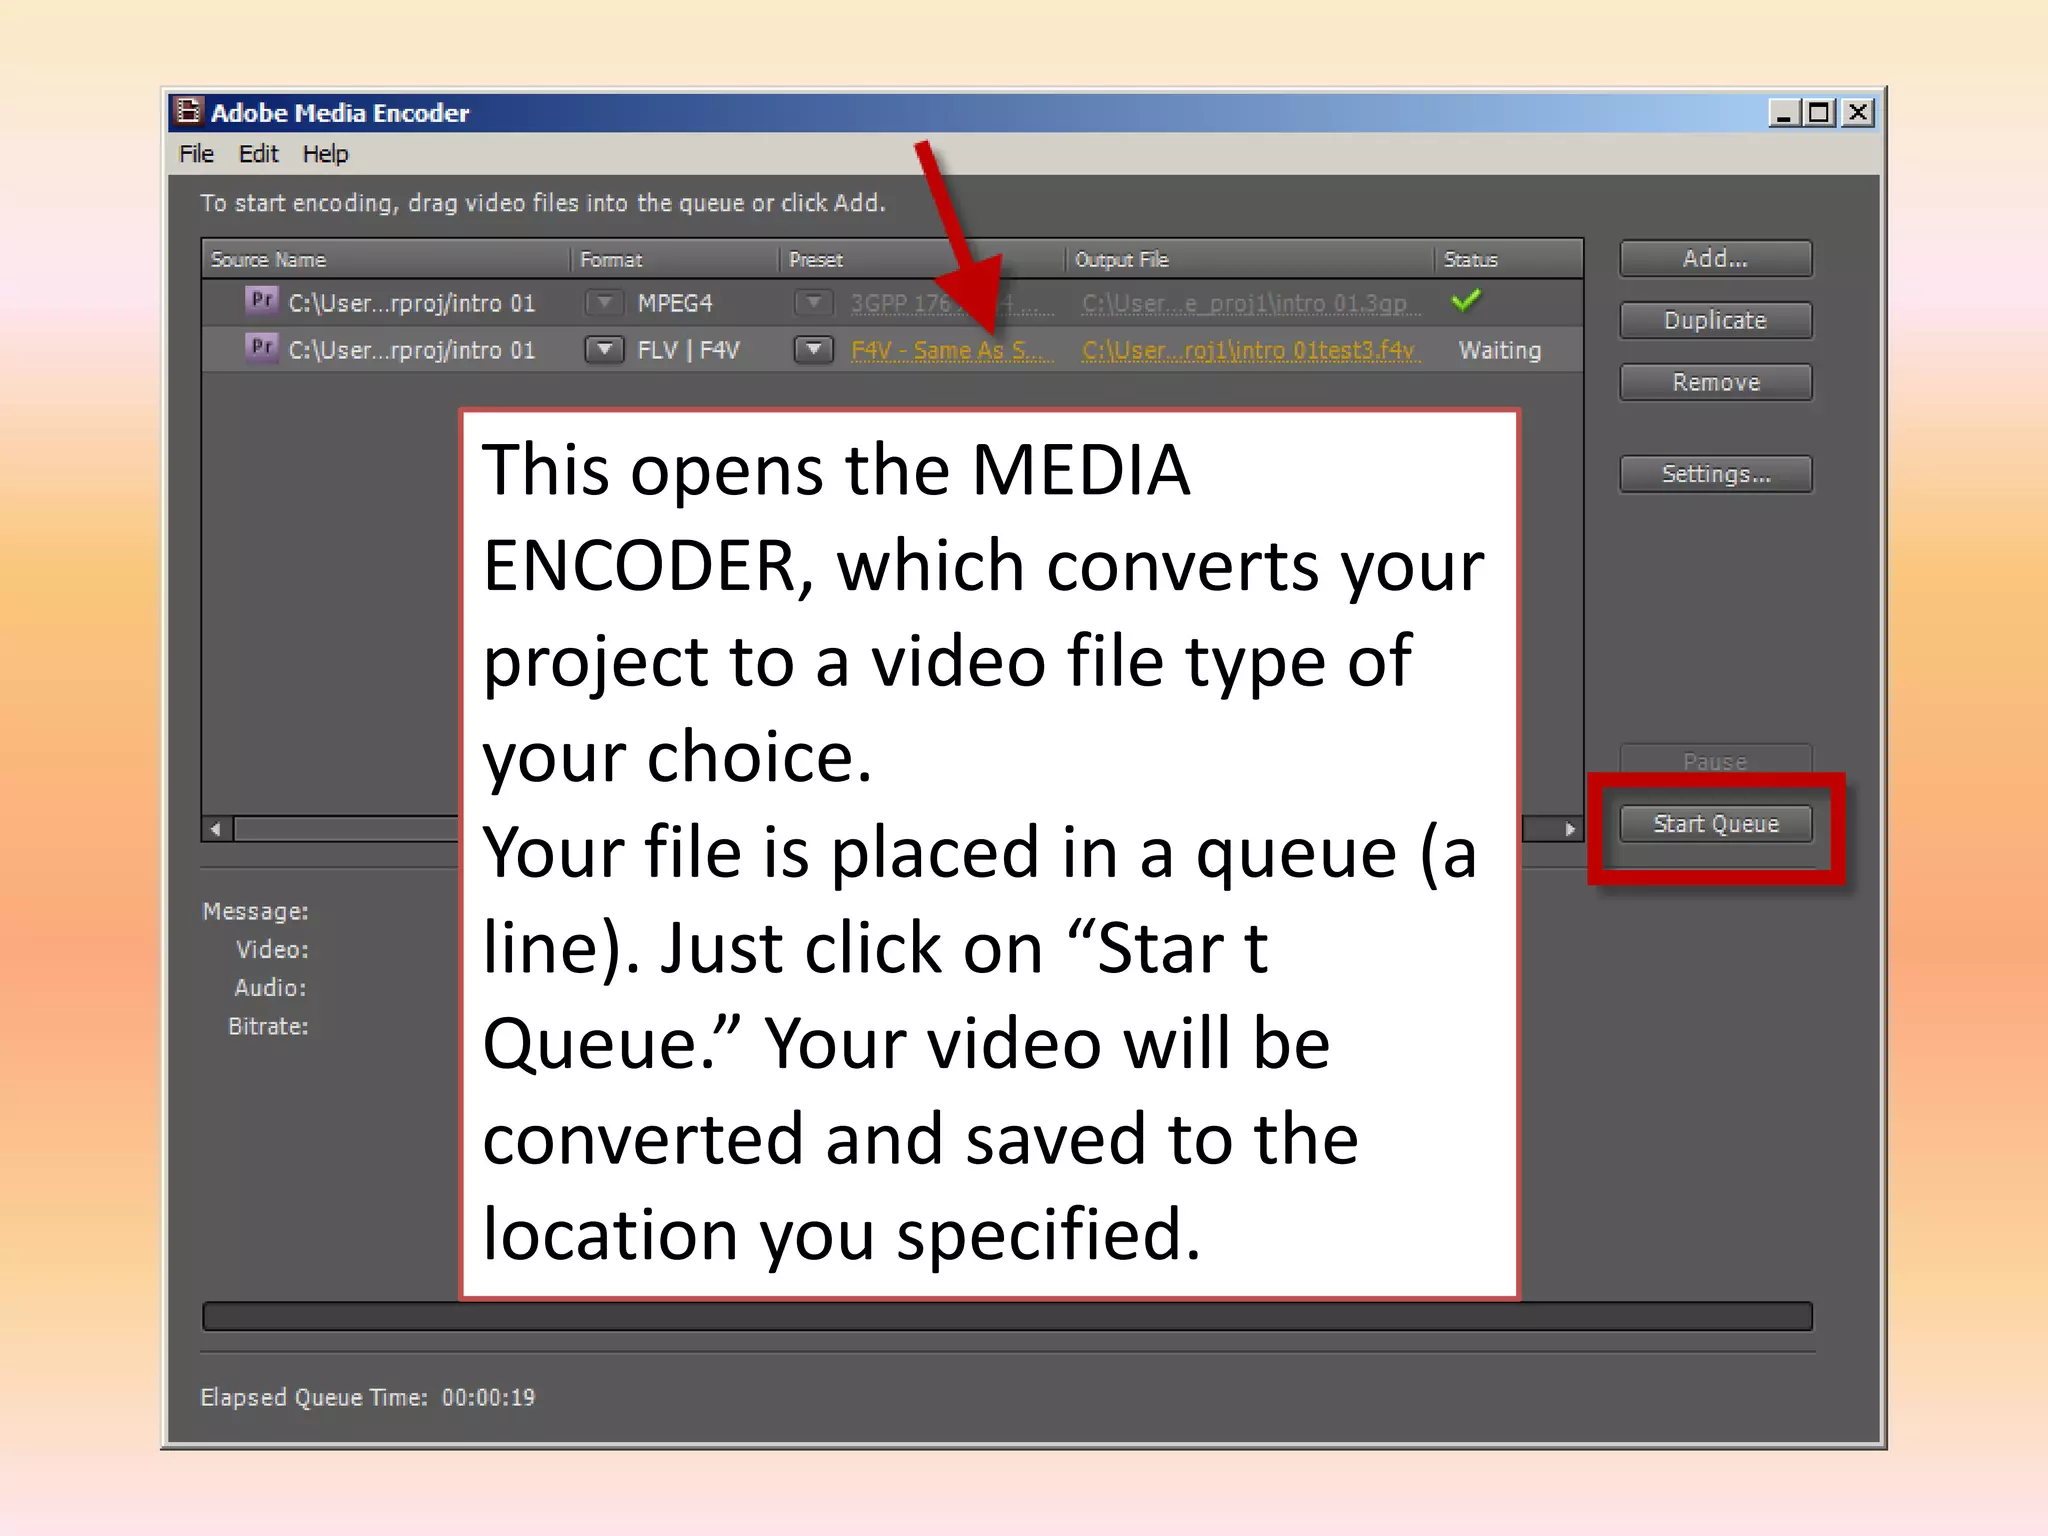The width and height of the screenshot is (2048, 1536).
Task: Open output file link intro 01.3gp
Action: point(1251,303)
